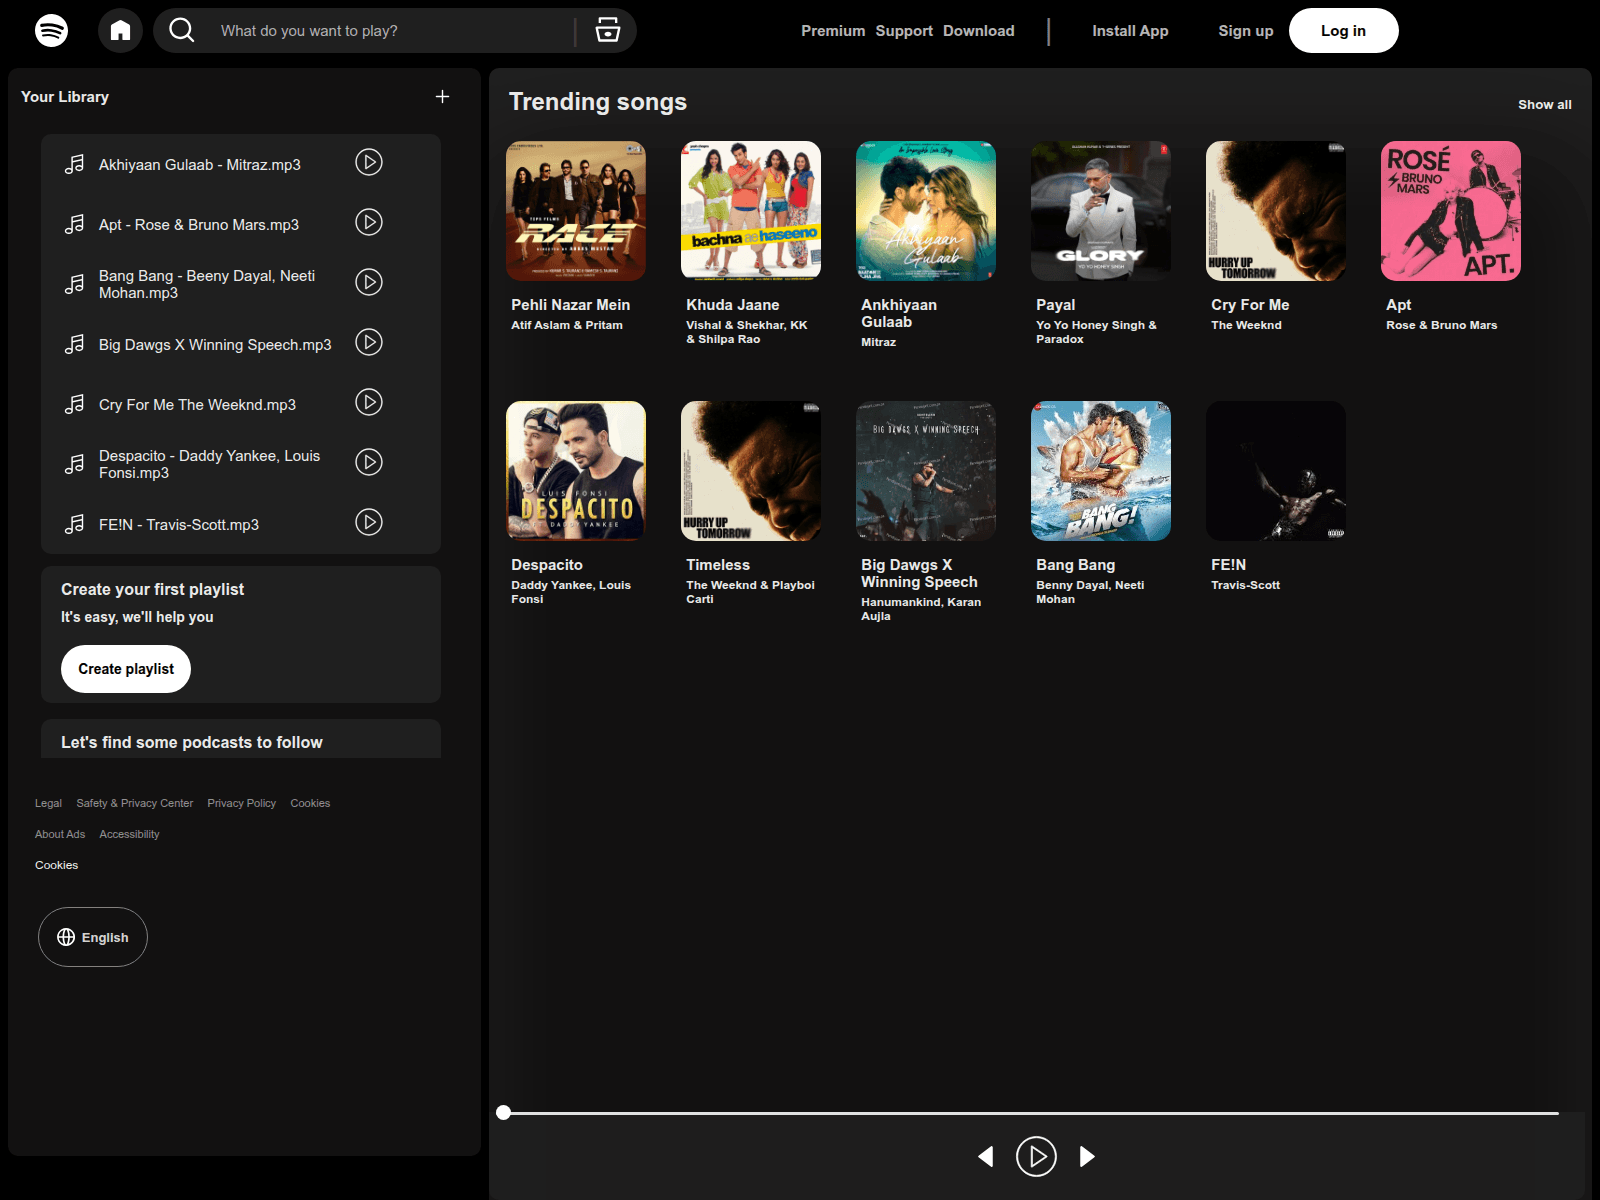
Task: Click the globe icon in English button
Action: 66,937
